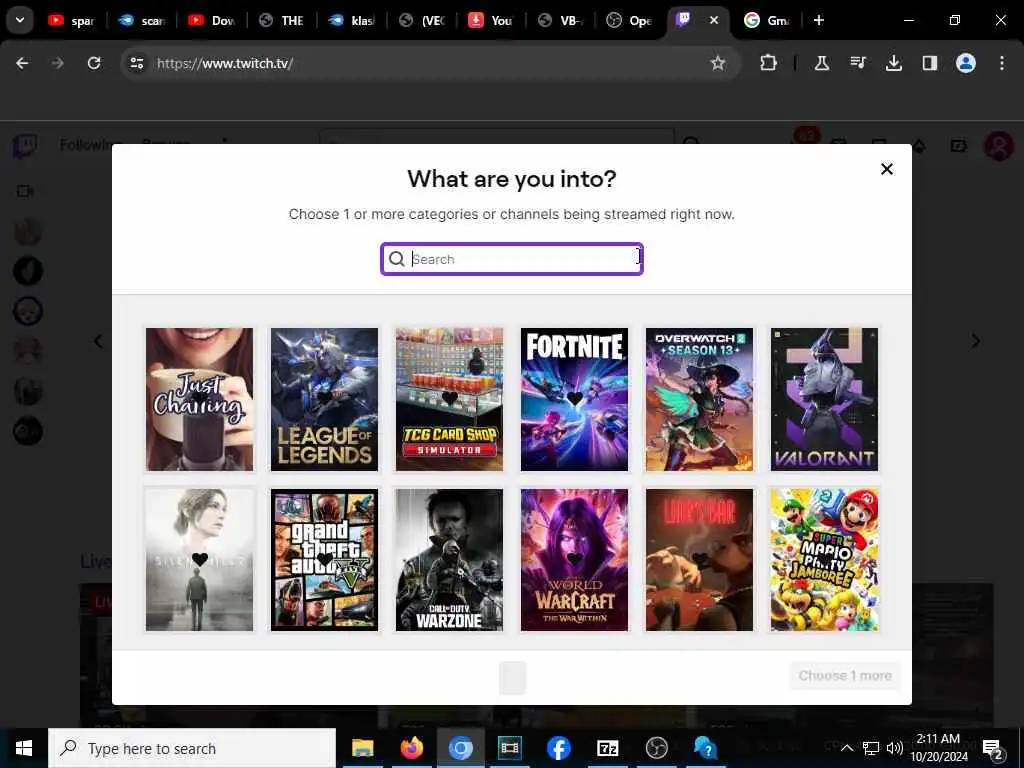The height and width of the screenshot is (768, 1024).
Task: Pick the TCG Card Shop Simulator card
Action: (449, 399)
